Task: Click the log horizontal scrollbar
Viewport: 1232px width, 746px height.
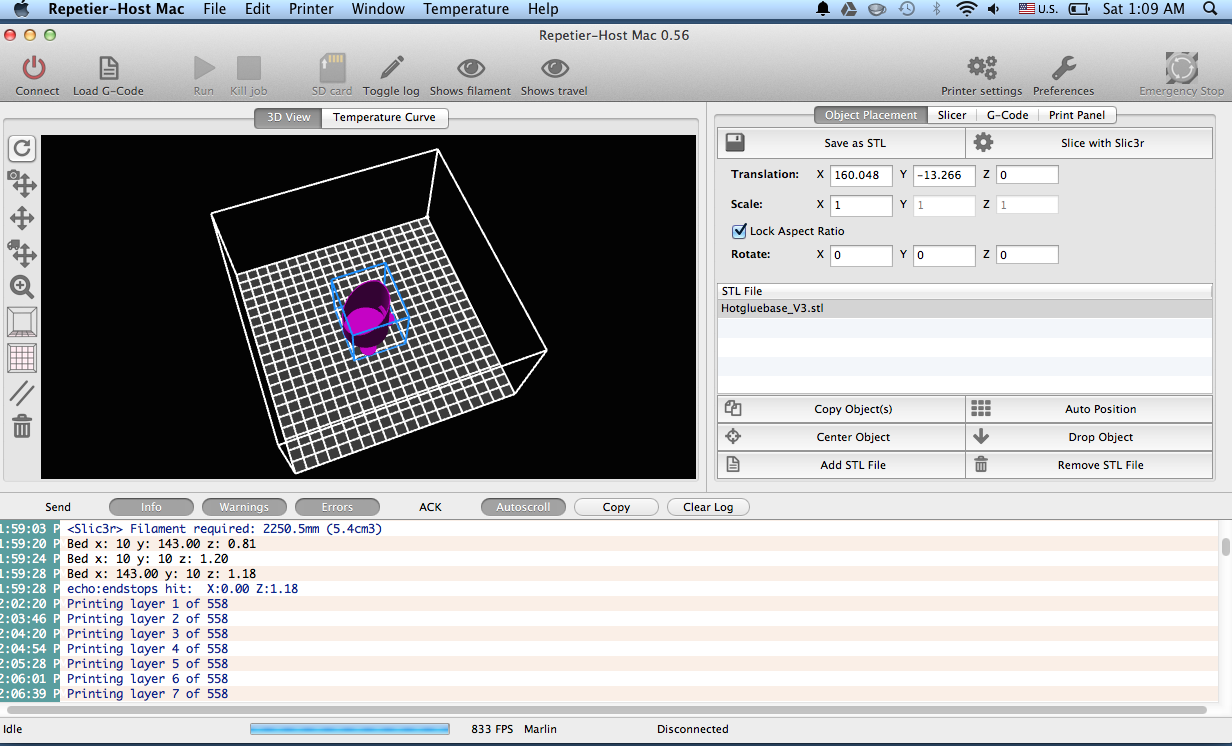Action: pos(608,709)
